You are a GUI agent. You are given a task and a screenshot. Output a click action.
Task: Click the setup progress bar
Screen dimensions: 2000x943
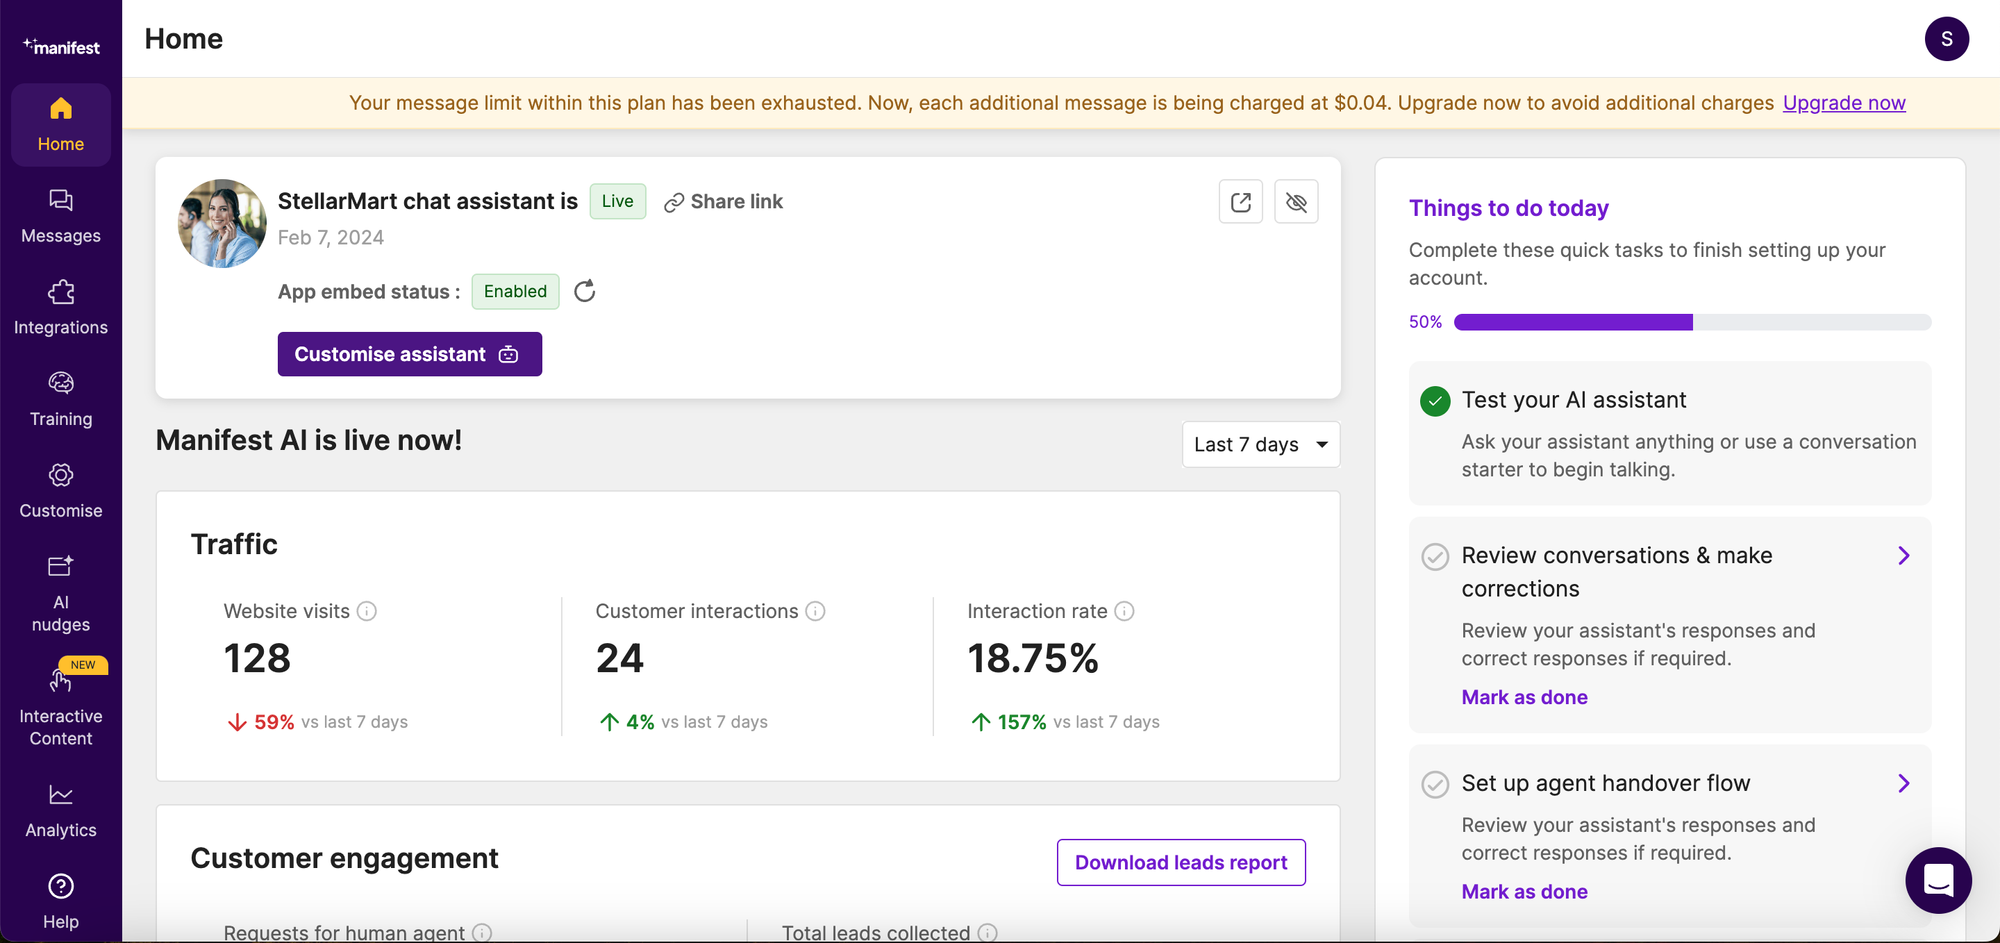(x=1692, y=322)
